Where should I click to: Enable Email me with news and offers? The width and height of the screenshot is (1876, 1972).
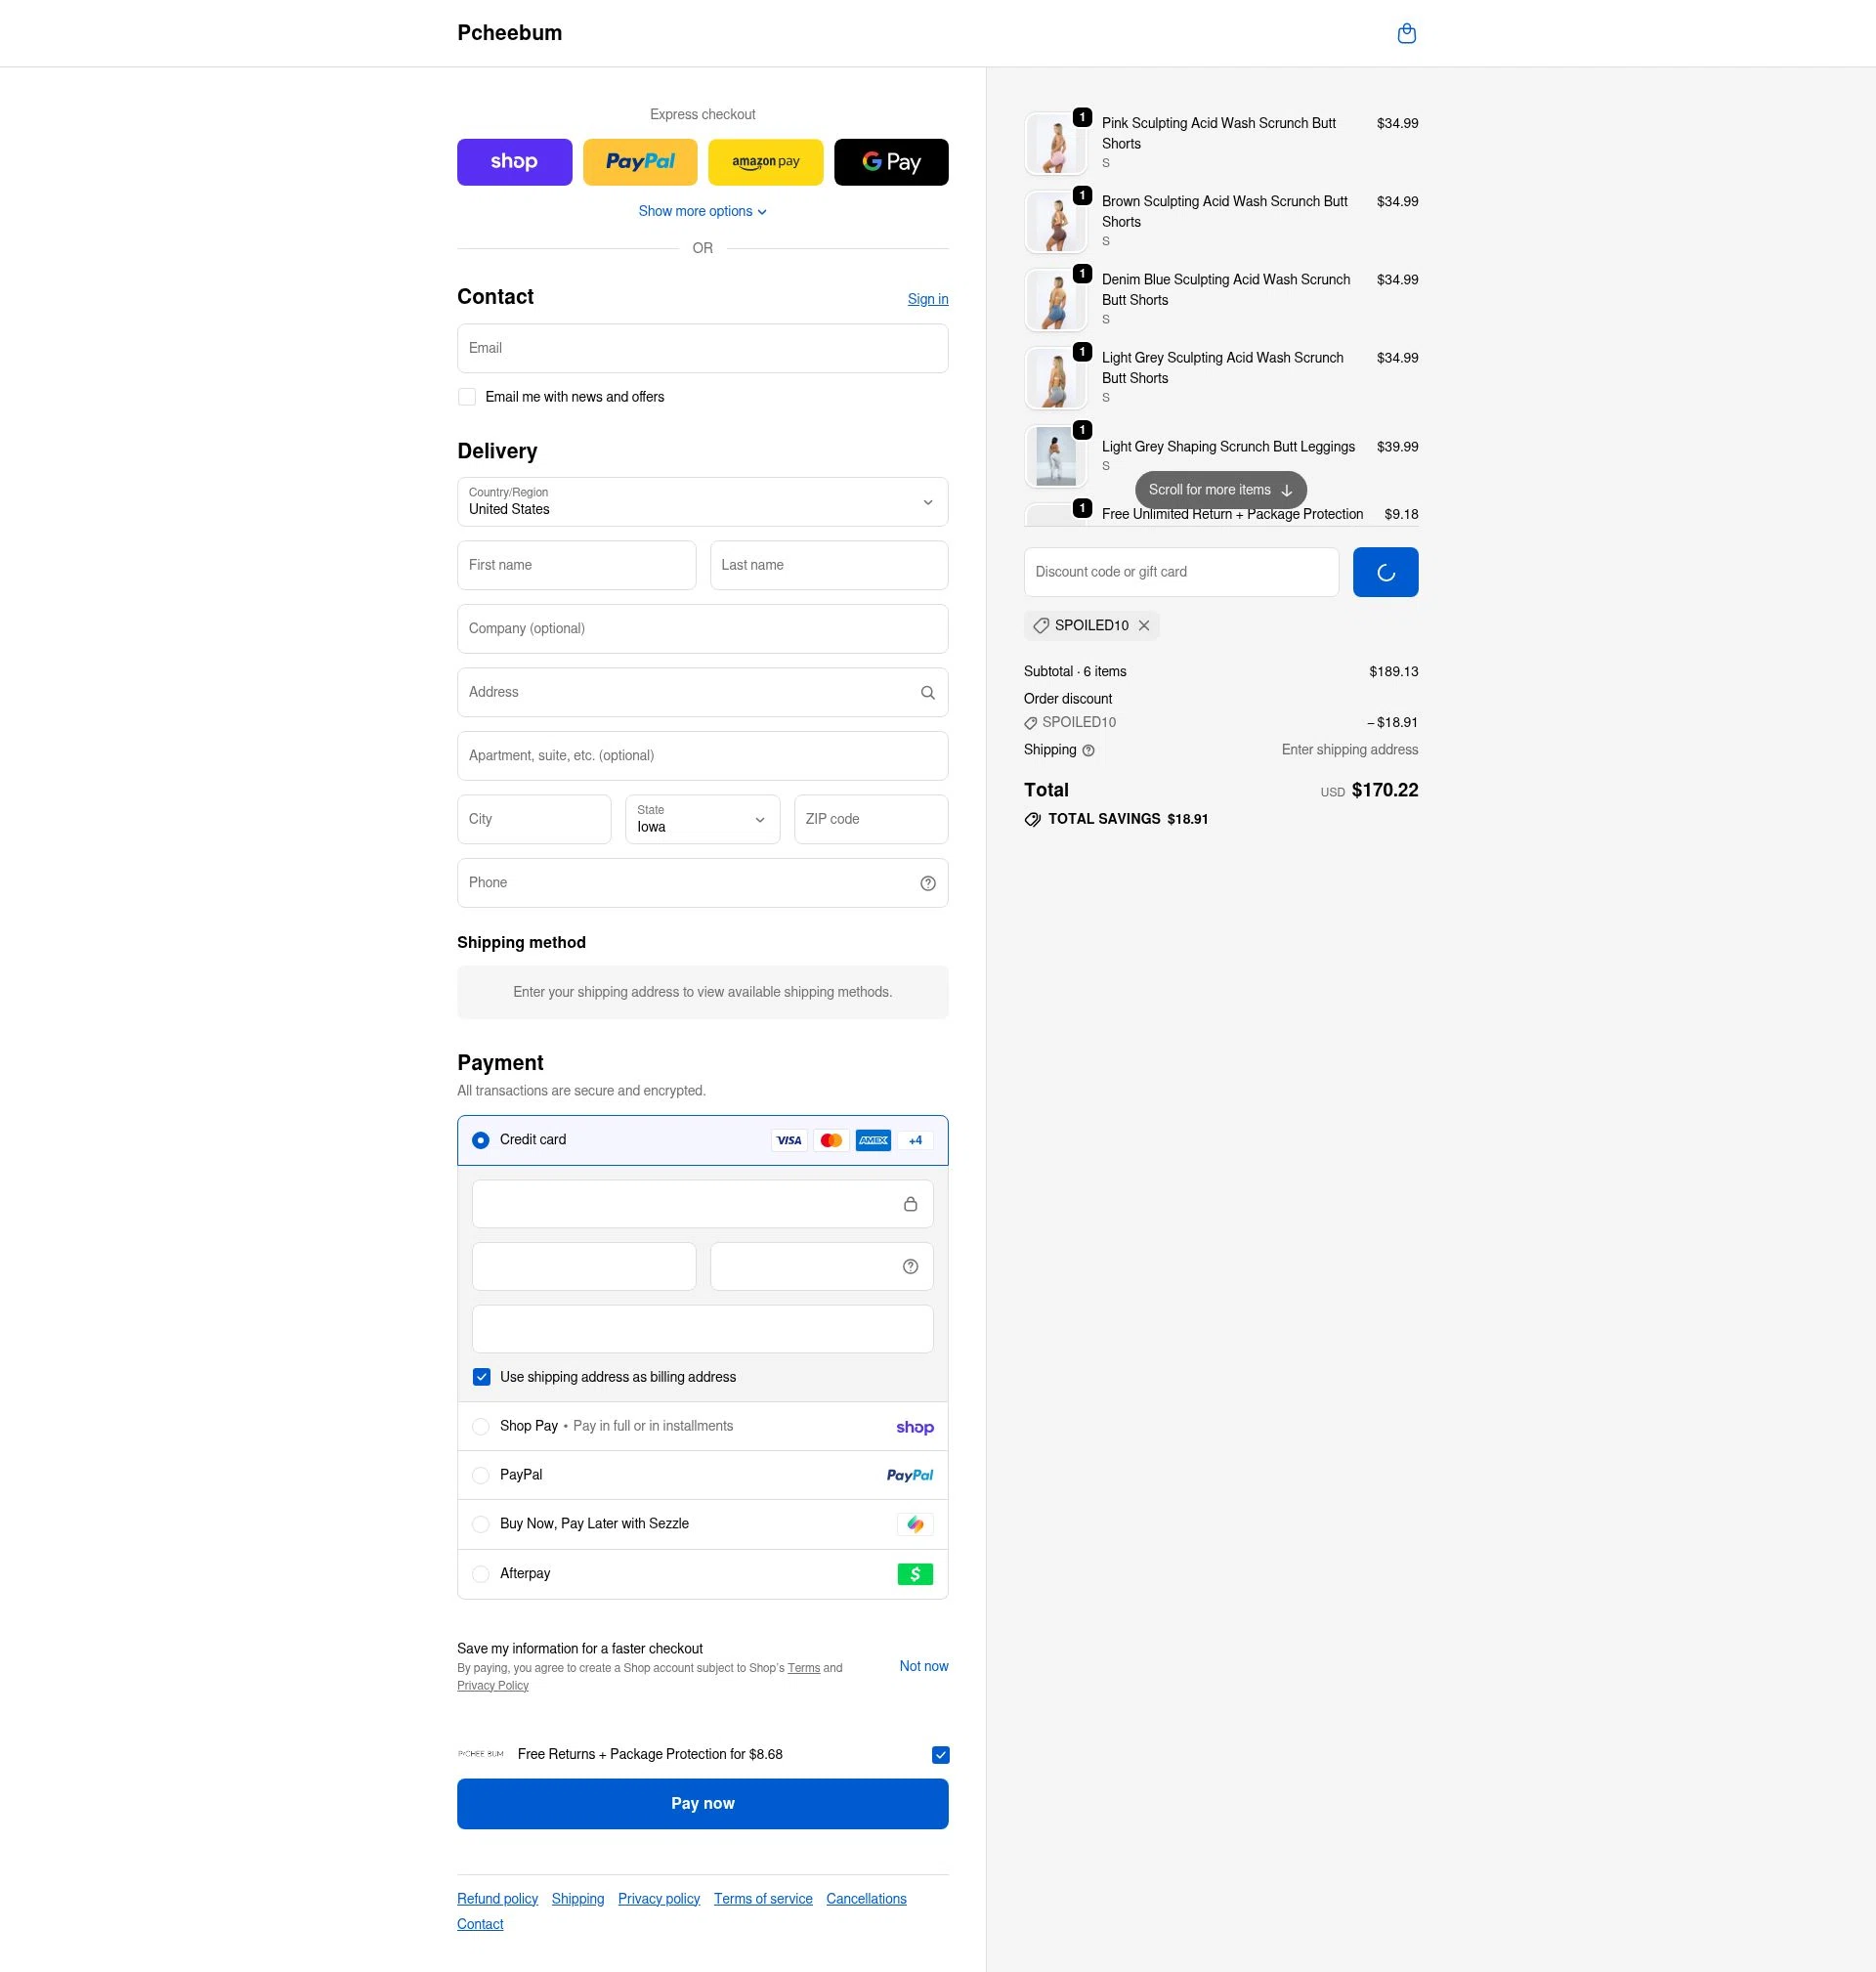pos(466,396)
